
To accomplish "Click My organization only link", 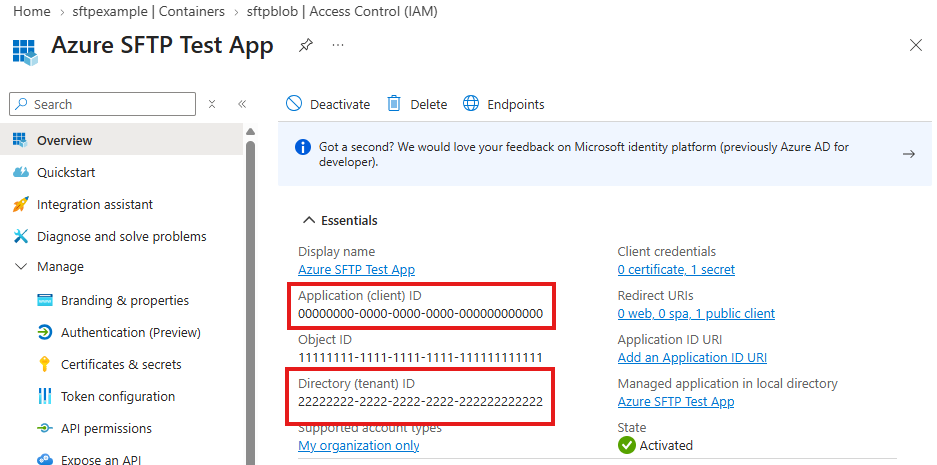I will (359, 446).
